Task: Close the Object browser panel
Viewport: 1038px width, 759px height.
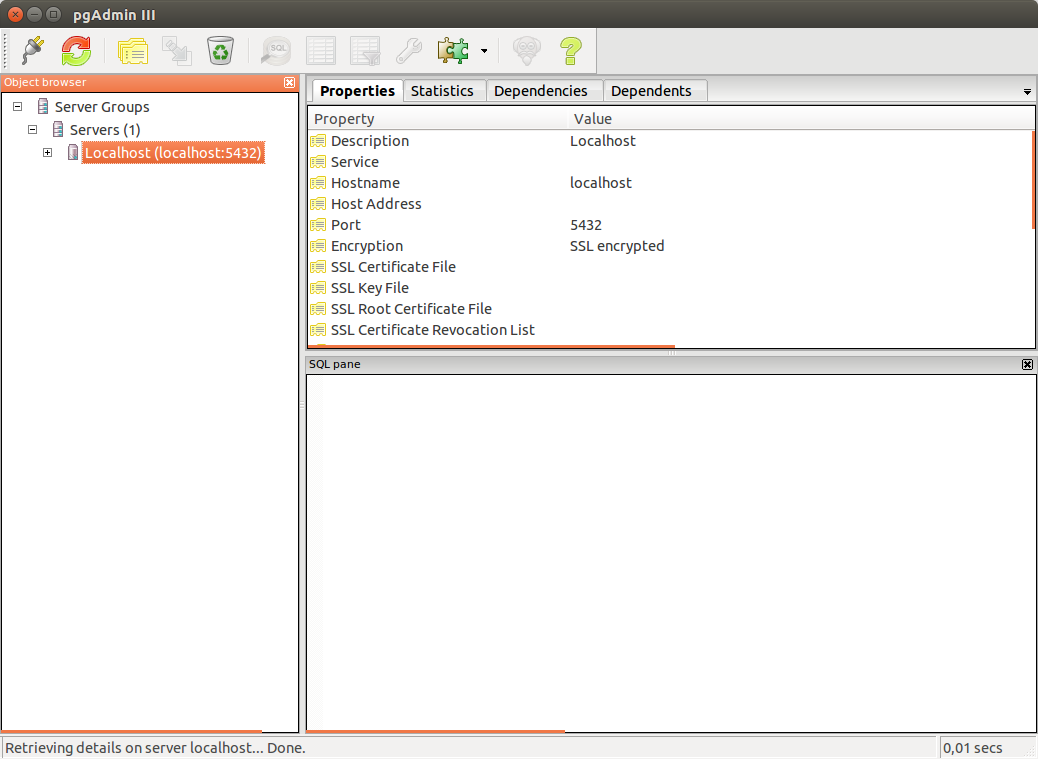Action: [289, 82]
